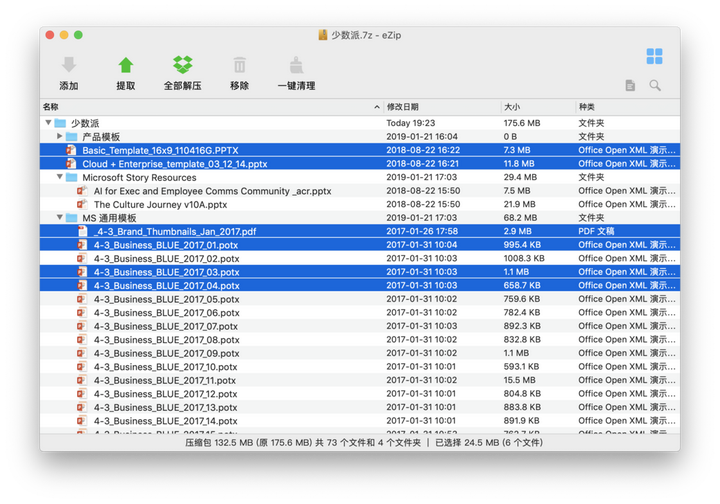
Task: Click the 全部解压 (Extract All) icon
Action: (183, 65)
